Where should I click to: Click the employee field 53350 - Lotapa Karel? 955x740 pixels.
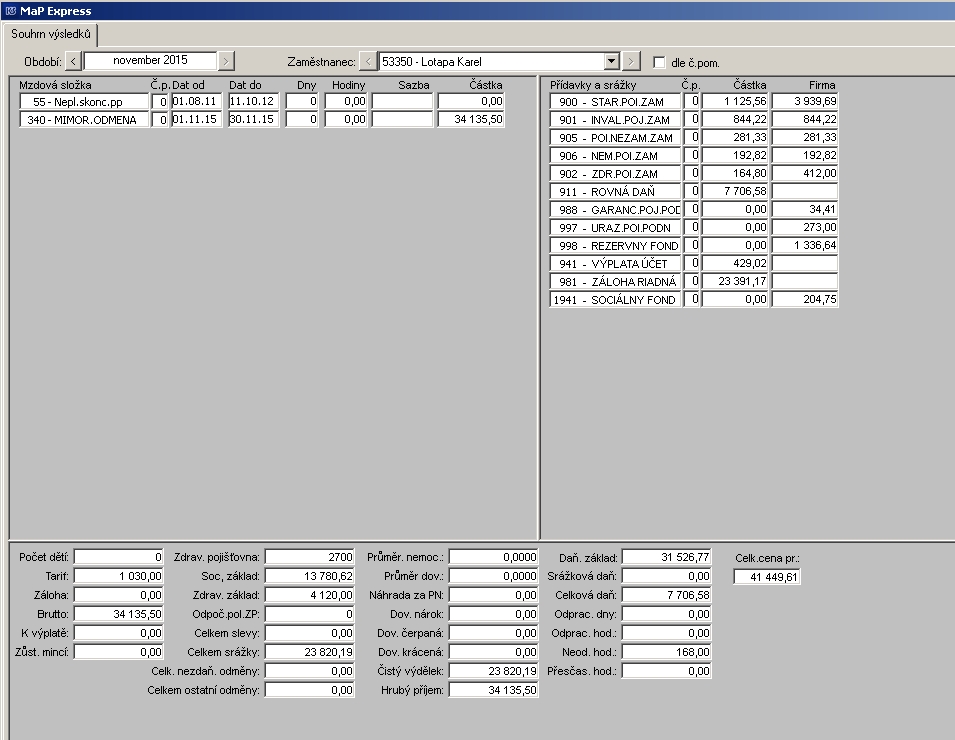[x=492, y=62]
